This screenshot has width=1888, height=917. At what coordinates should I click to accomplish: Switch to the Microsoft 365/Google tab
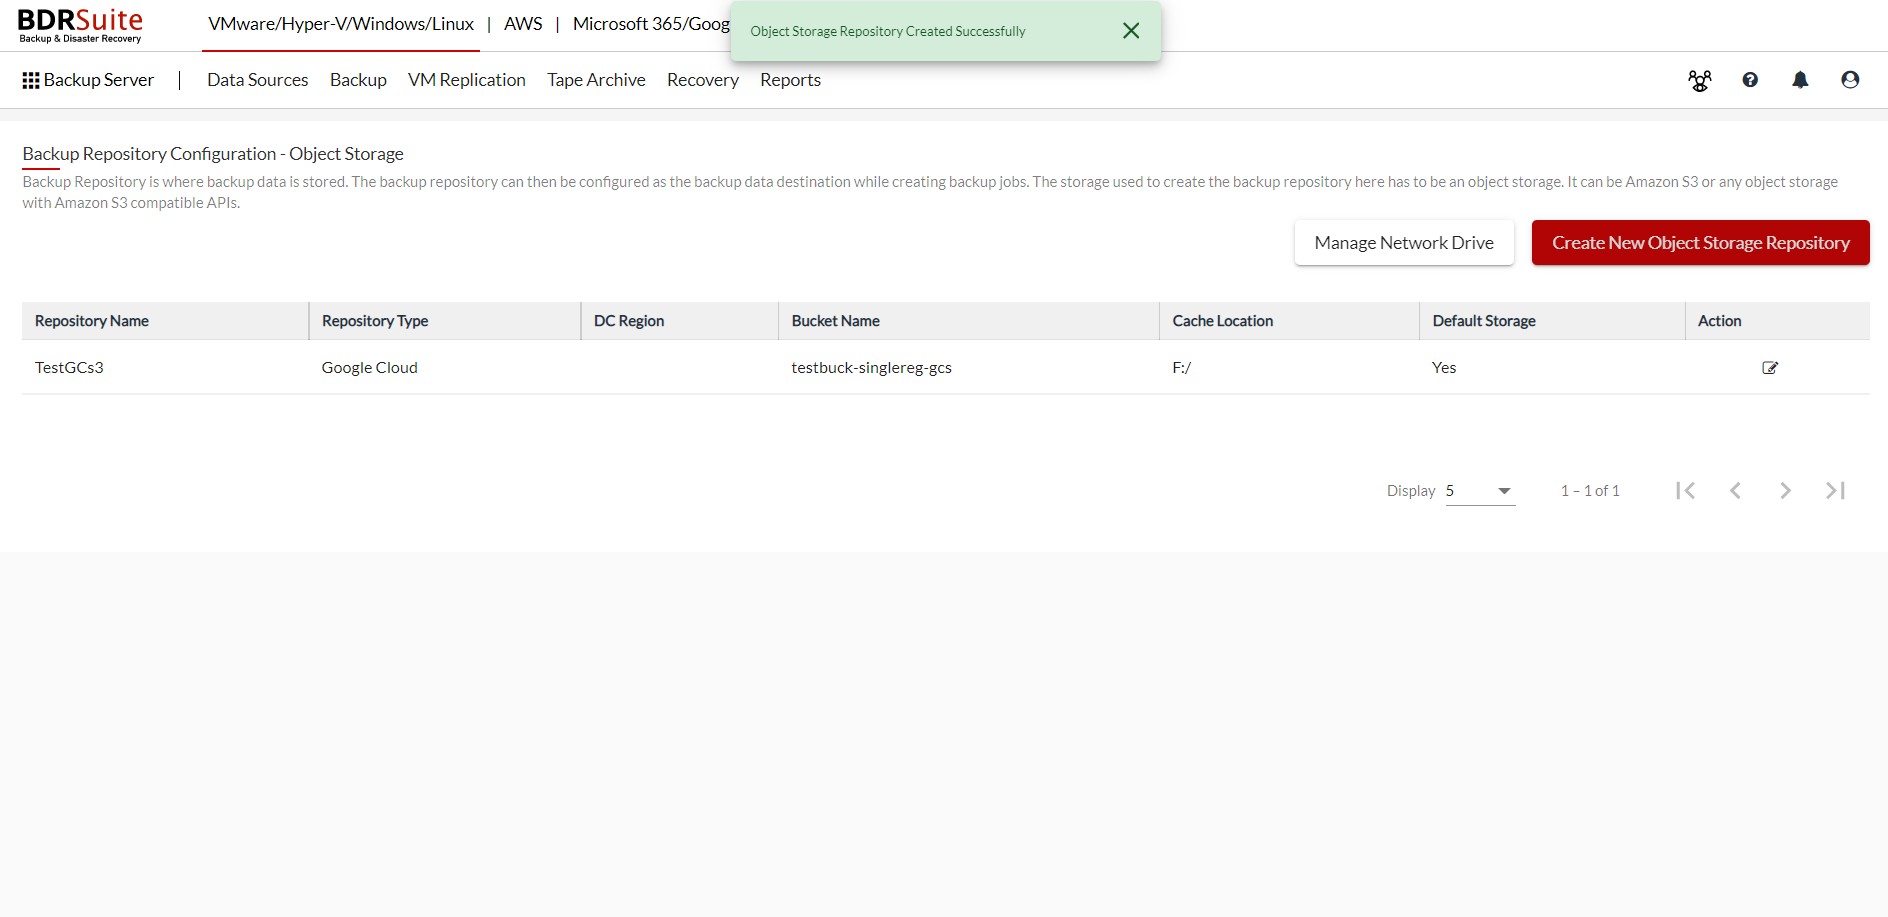click(x=651, y=24)
